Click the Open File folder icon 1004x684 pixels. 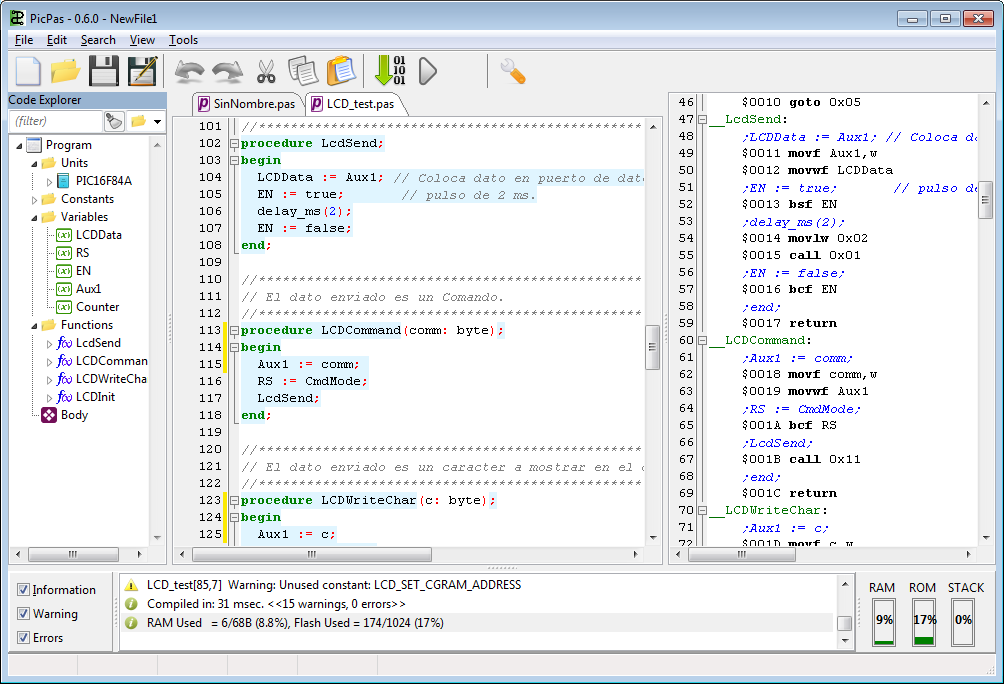pos(65,71)
